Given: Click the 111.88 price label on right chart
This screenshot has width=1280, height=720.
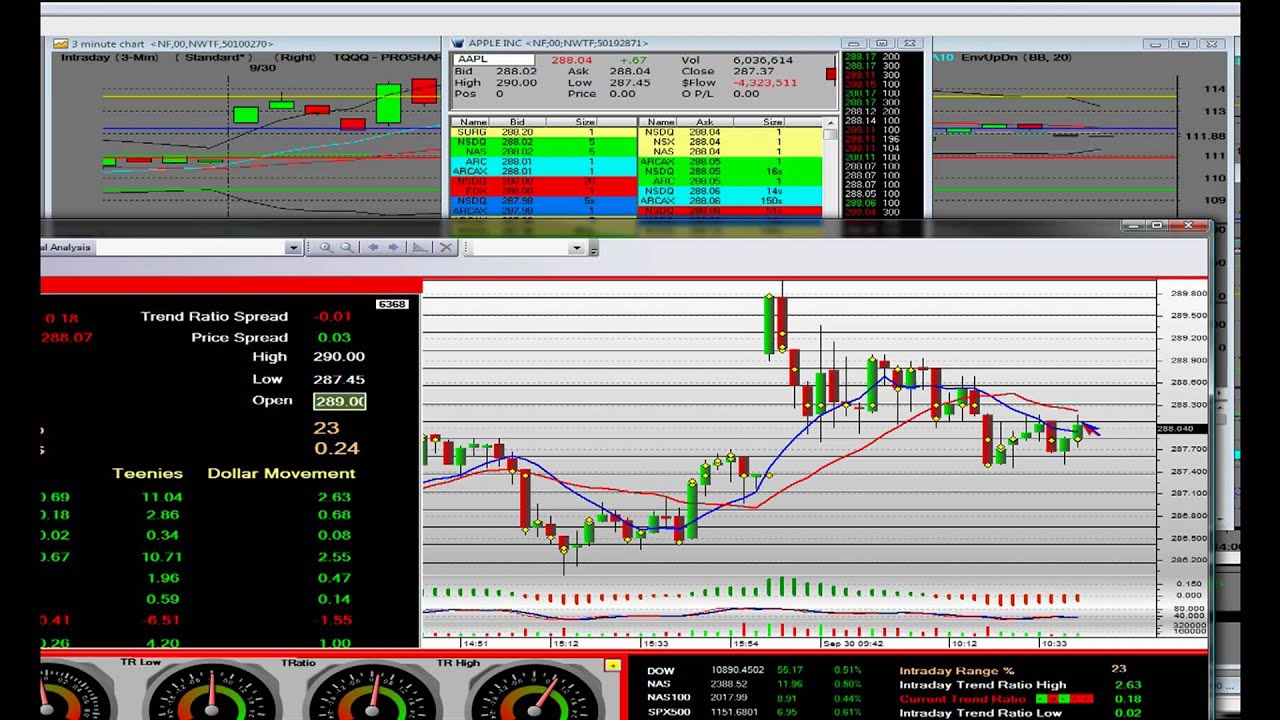Looking at the screenshot, I should pos(1205,136).
